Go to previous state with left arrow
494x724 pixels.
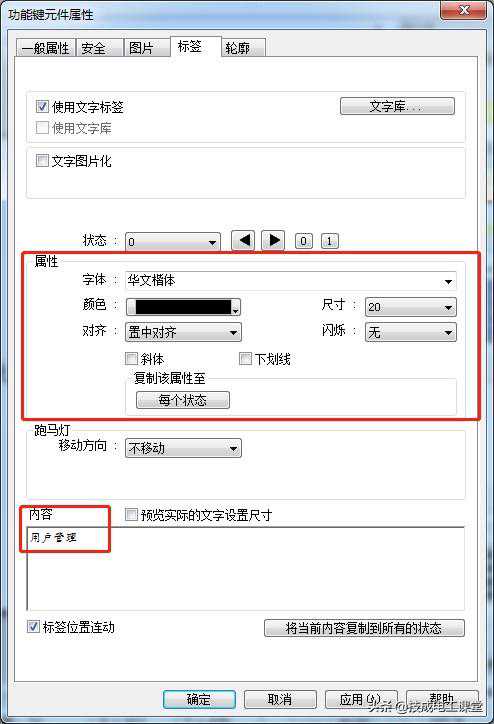point(243,241)
